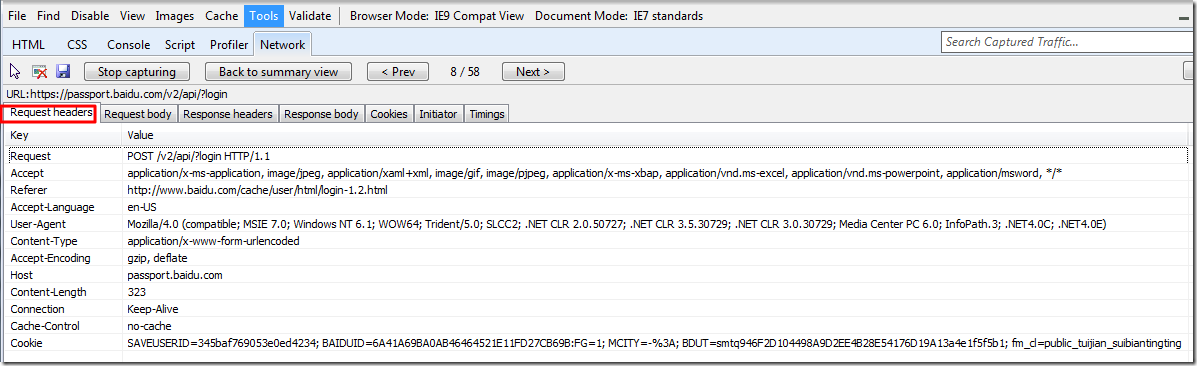Go to next request with Next
This screenshot has width=1197, height=366.
click(533, 72)
